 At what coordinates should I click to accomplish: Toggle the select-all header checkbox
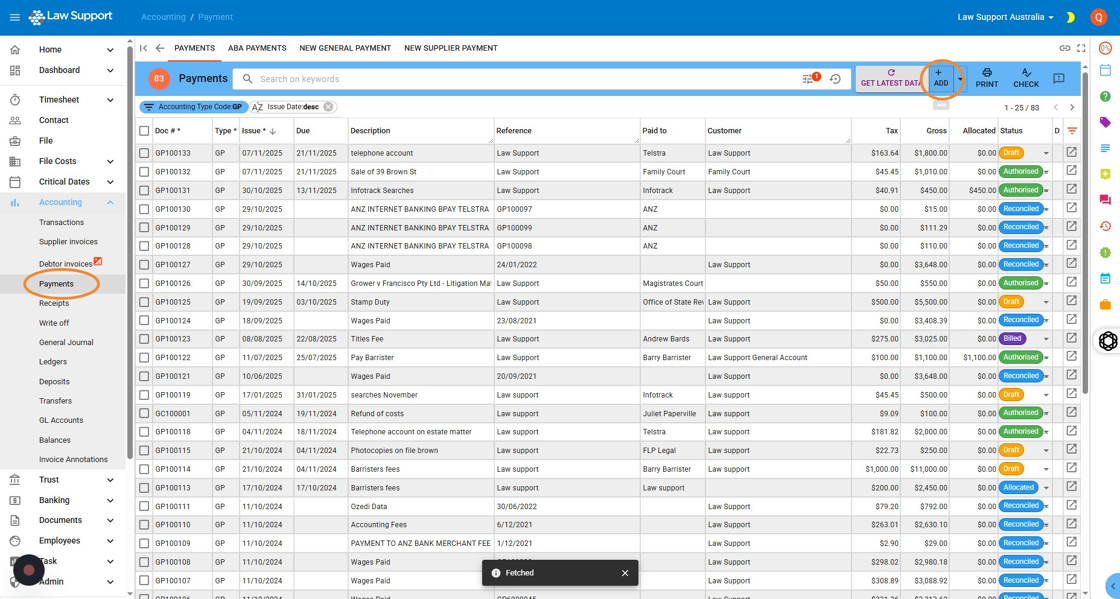(144, 131)
